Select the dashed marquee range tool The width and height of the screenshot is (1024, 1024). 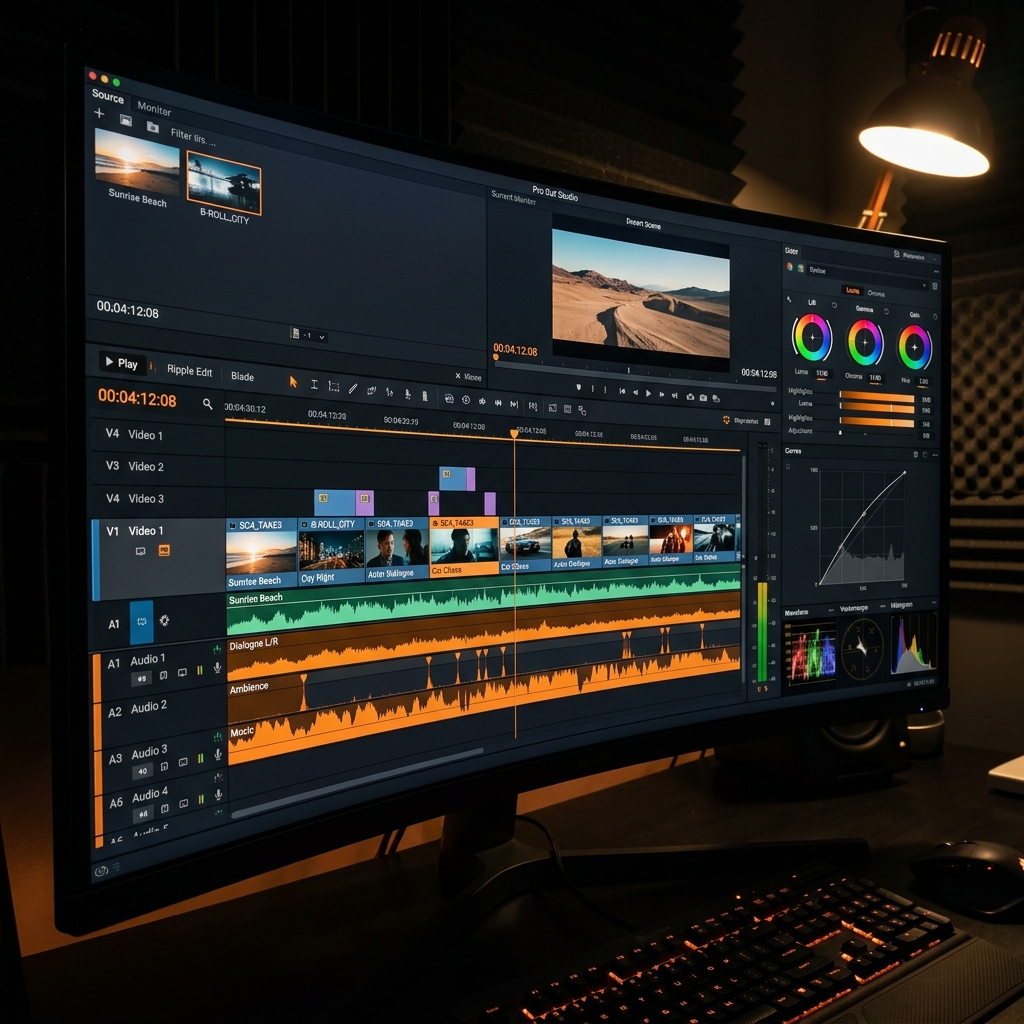pyautogui.click(x=334, y=387)
